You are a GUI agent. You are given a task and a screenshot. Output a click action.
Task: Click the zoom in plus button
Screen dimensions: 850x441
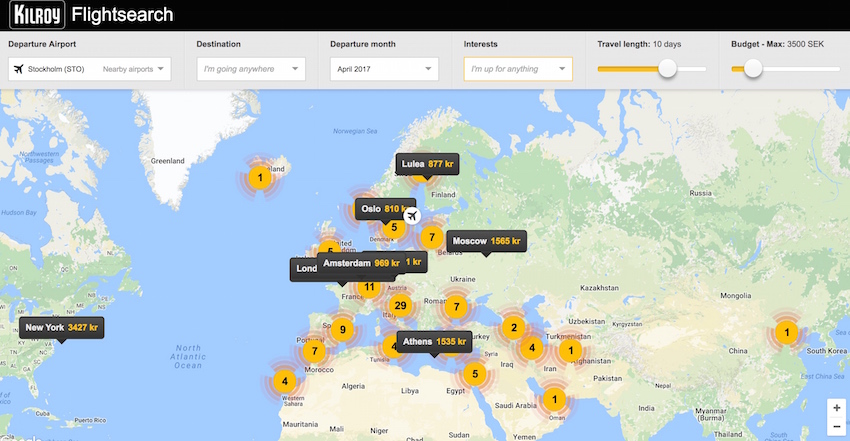pos(835,408)
